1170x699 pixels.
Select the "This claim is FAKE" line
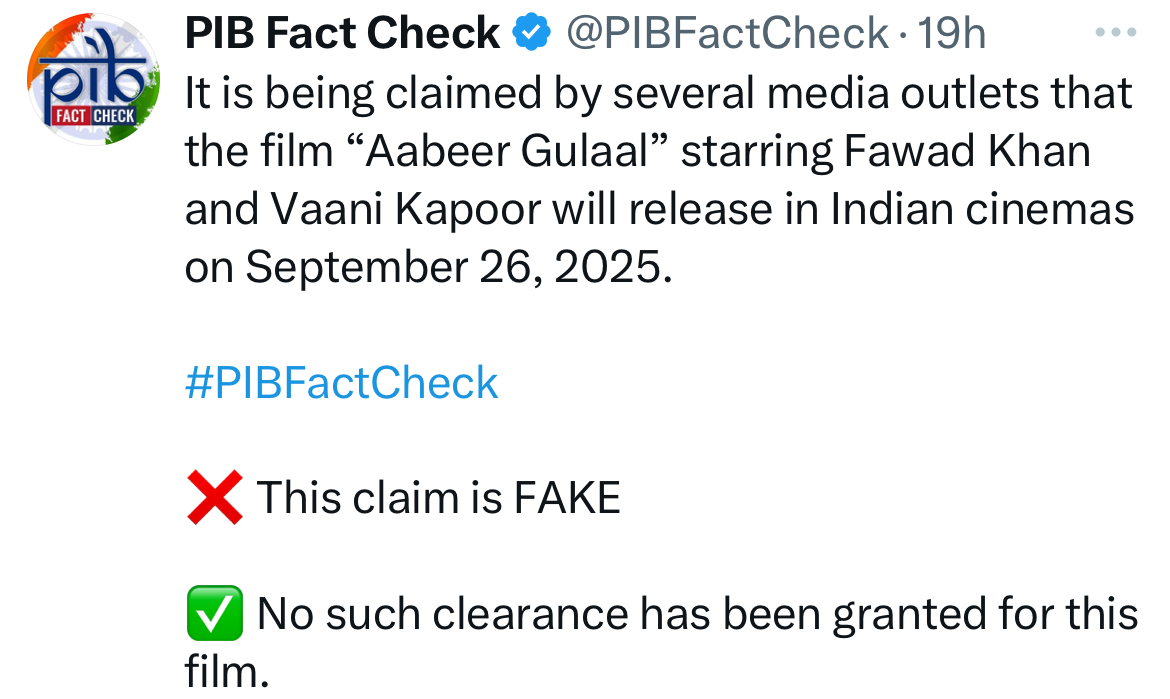tap(439, 497)
